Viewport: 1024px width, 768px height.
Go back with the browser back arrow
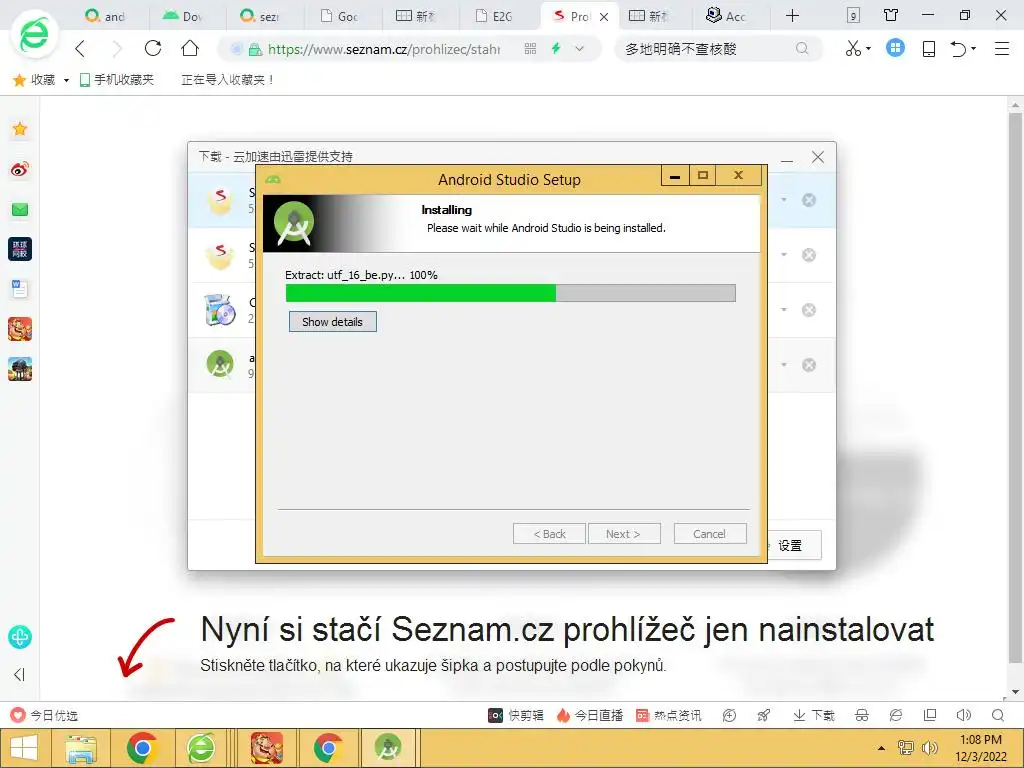pyautogui.click(x=81, y=48)
